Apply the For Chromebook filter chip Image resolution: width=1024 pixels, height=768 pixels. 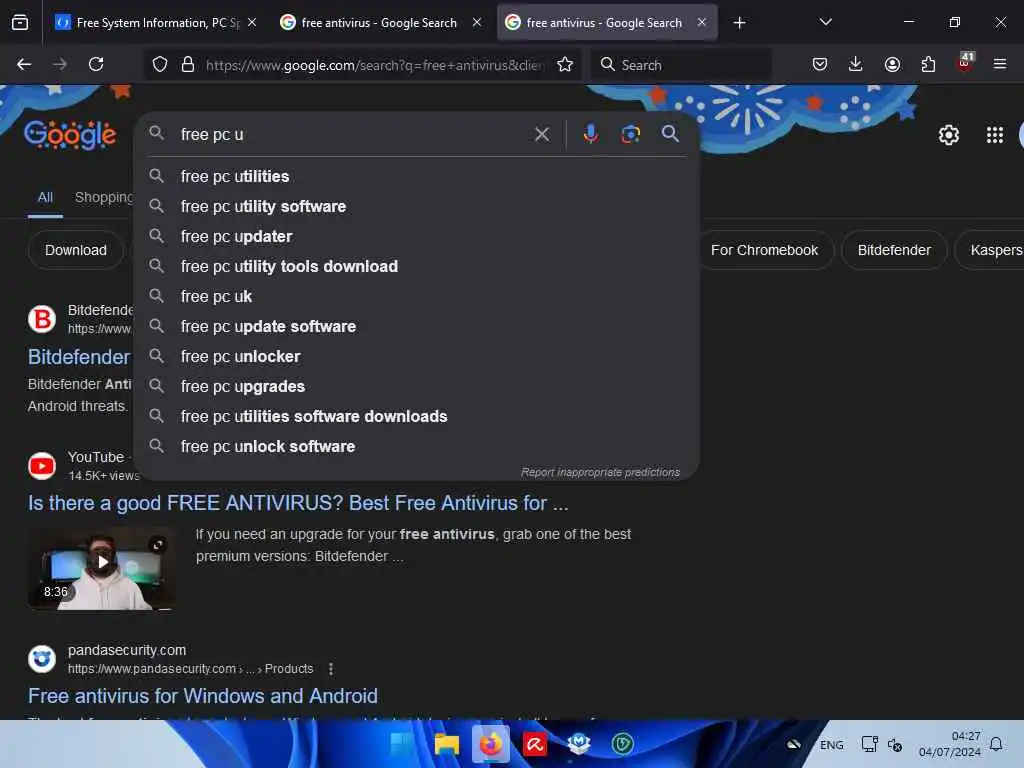764,250
